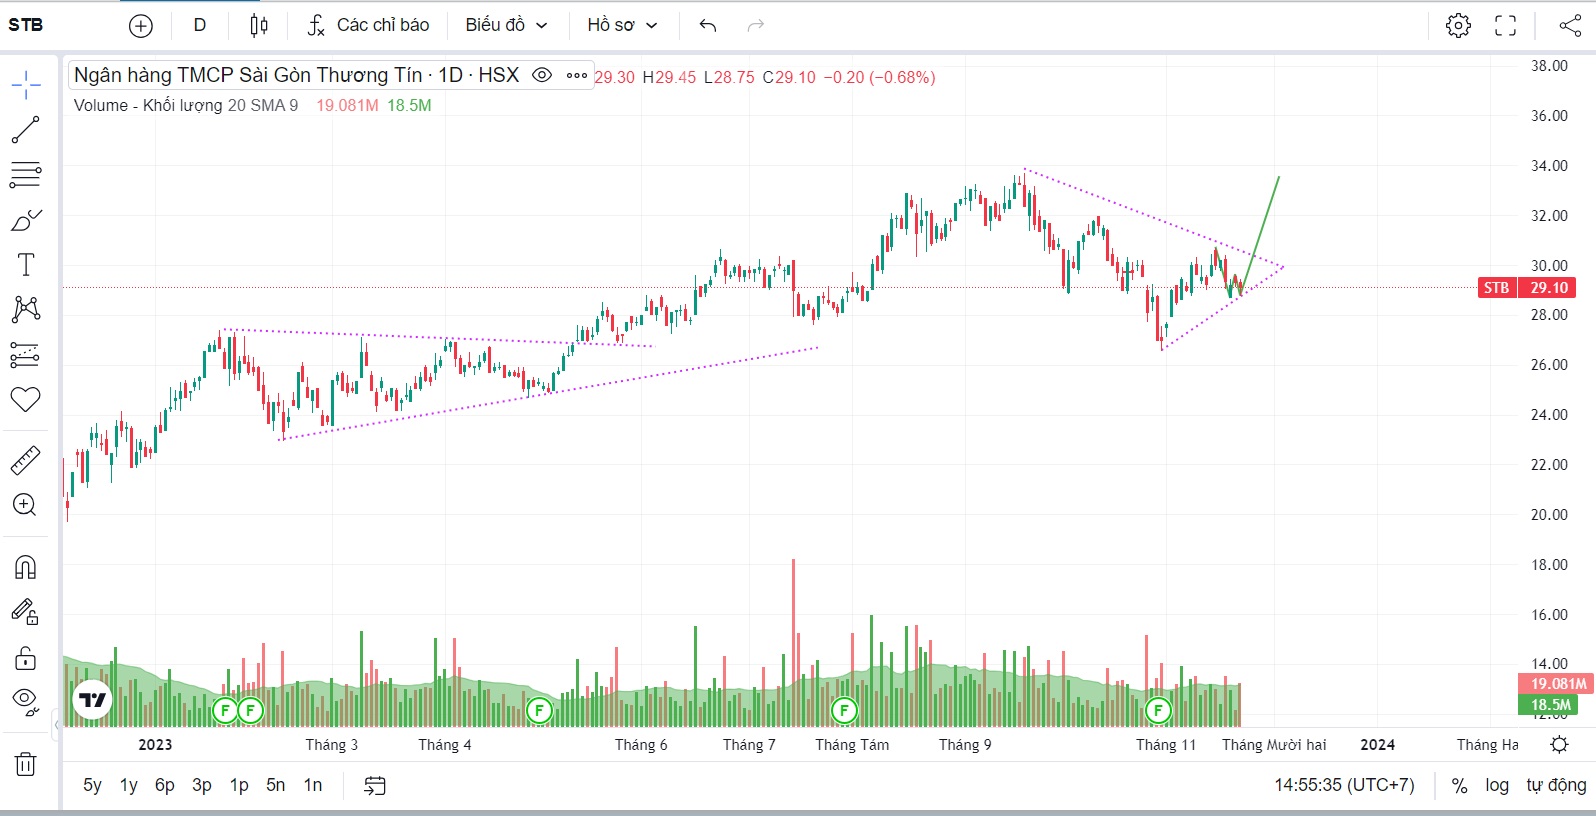The height and width of the screenshot is (816, 1596).
Task: Expand the Biểu đồ dropdown
Action: (506, 25)
